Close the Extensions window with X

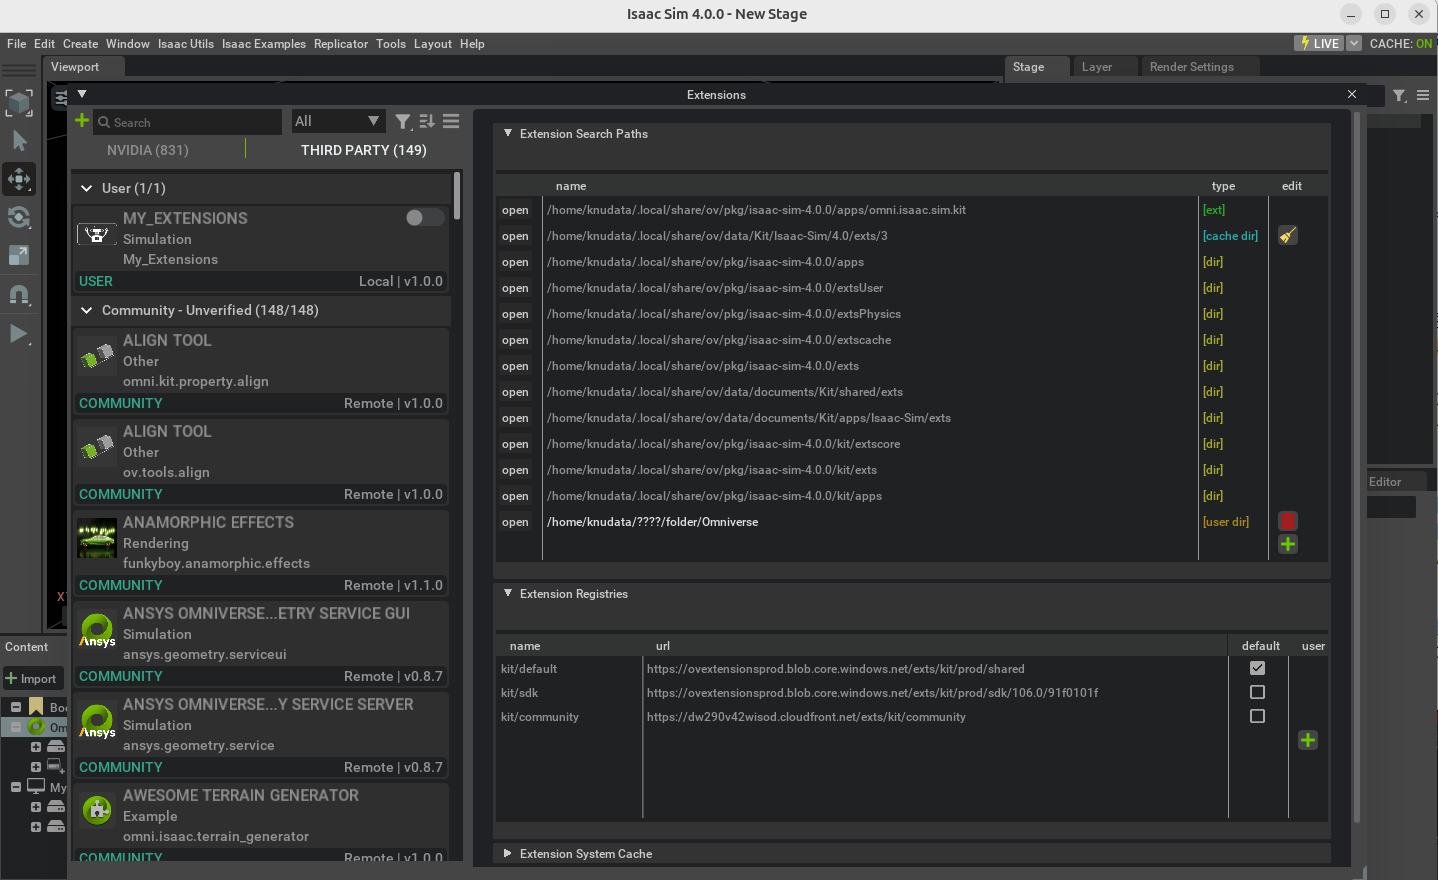click(x=1352, y=94)
